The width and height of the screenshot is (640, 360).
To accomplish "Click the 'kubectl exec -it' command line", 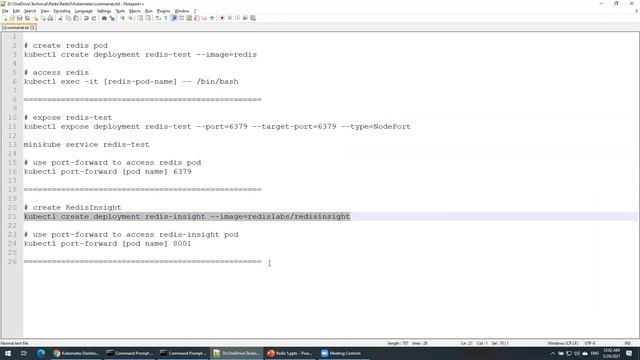I will pos(131,82).
